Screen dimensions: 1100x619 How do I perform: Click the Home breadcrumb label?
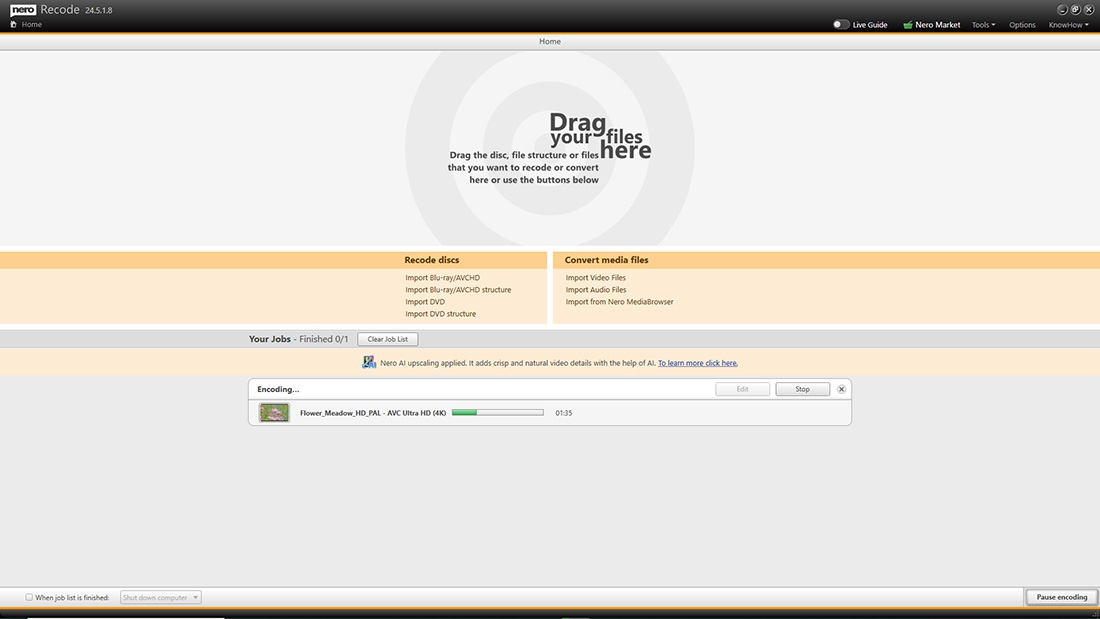[32, 25]
